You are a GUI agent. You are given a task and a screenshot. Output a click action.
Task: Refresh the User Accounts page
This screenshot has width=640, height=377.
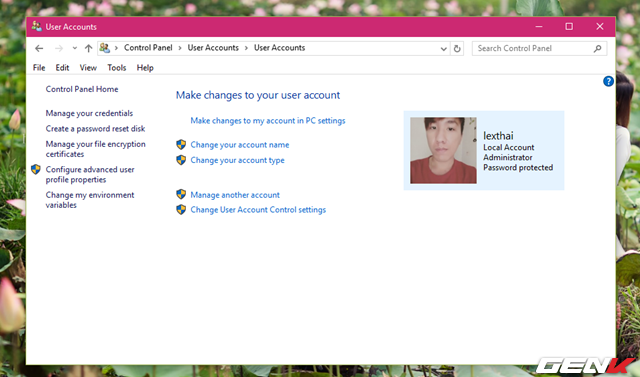point(457,49)
